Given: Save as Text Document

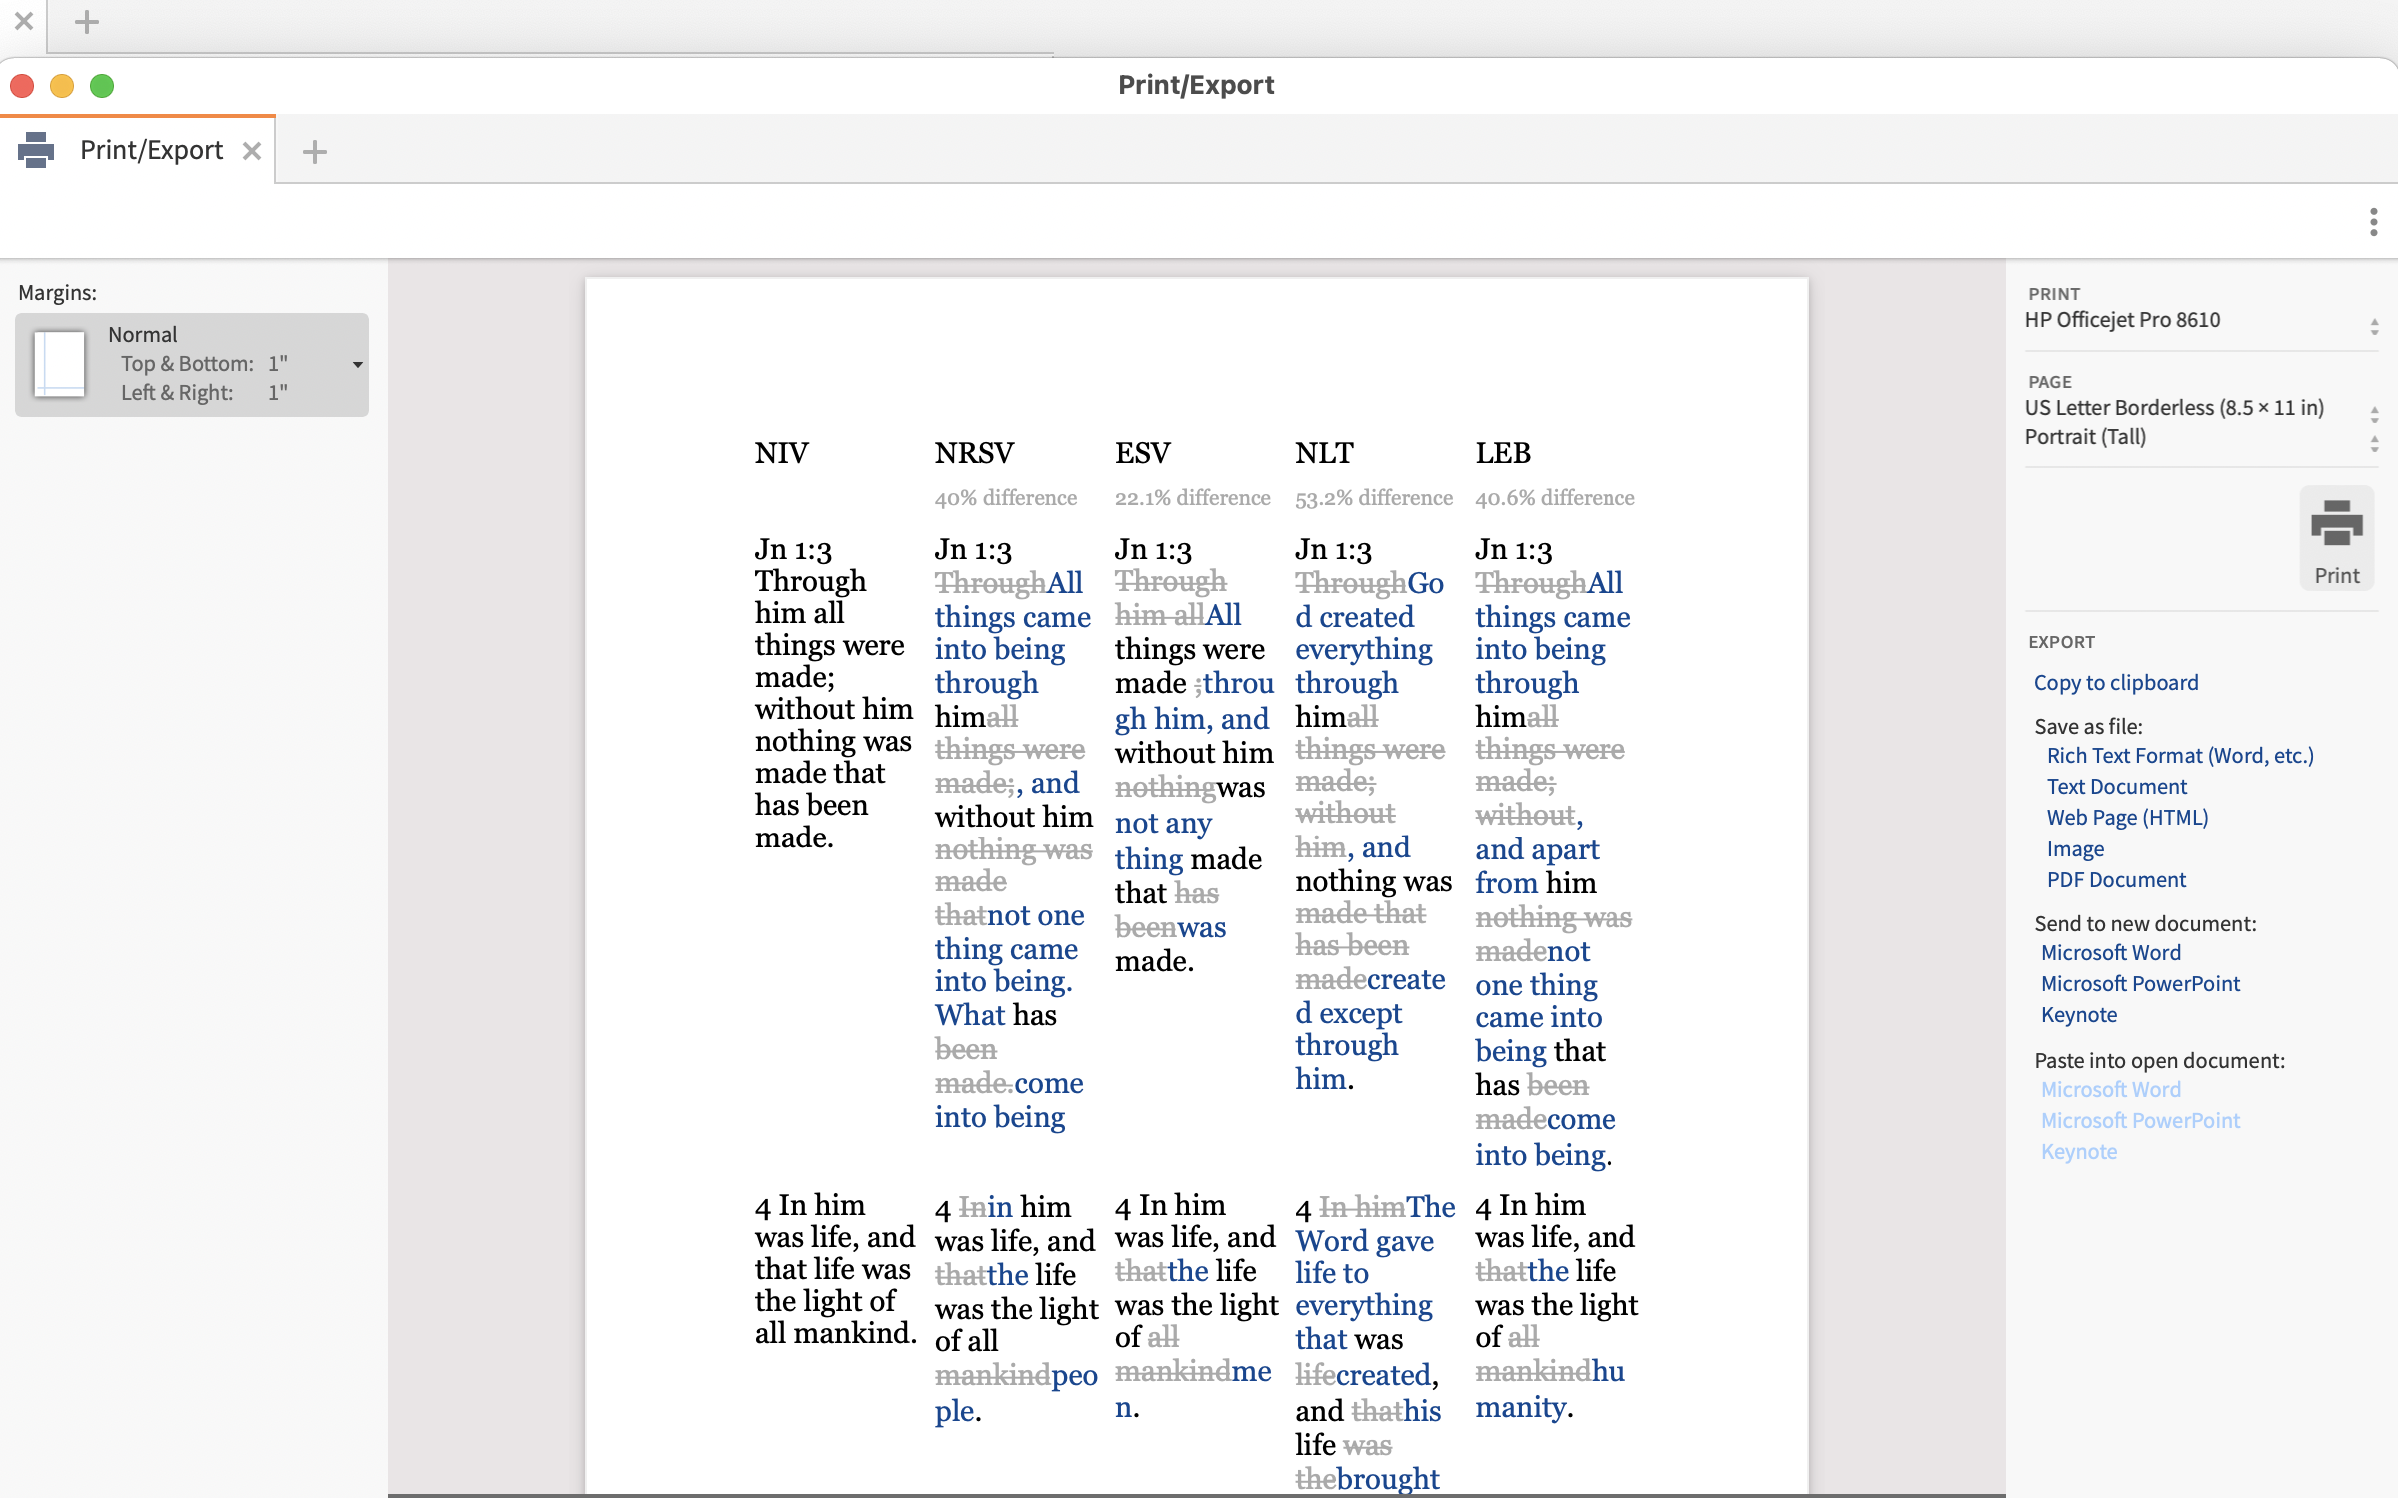Looking at the screenshot, I should click(2116, 787).
